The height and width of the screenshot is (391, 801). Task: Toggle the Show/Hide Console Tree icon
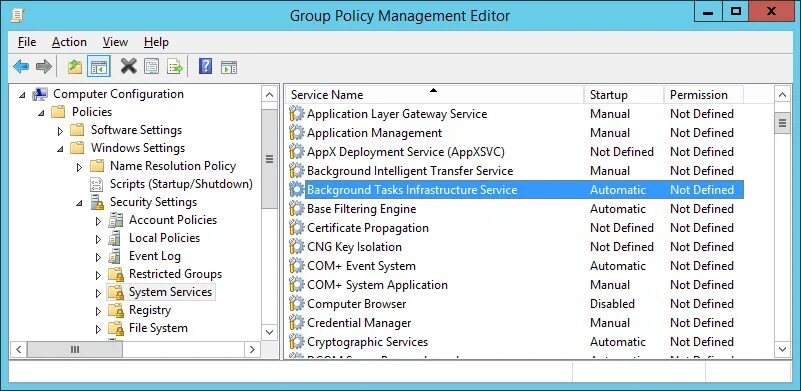coord(99,67)
